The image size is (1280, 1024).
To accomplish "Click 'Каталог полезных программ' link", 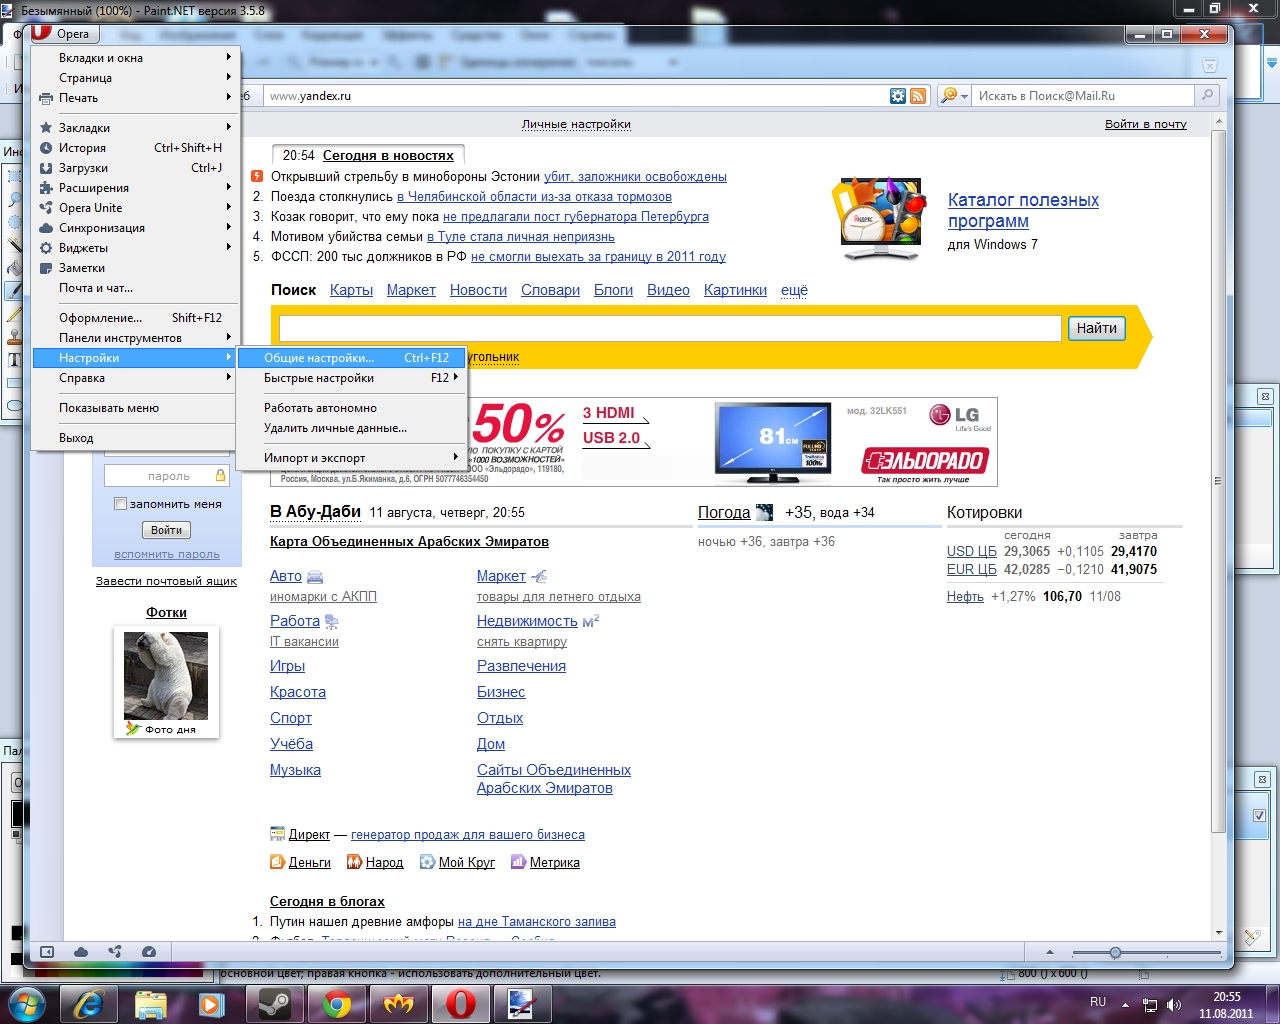I will pos(1023,210).
